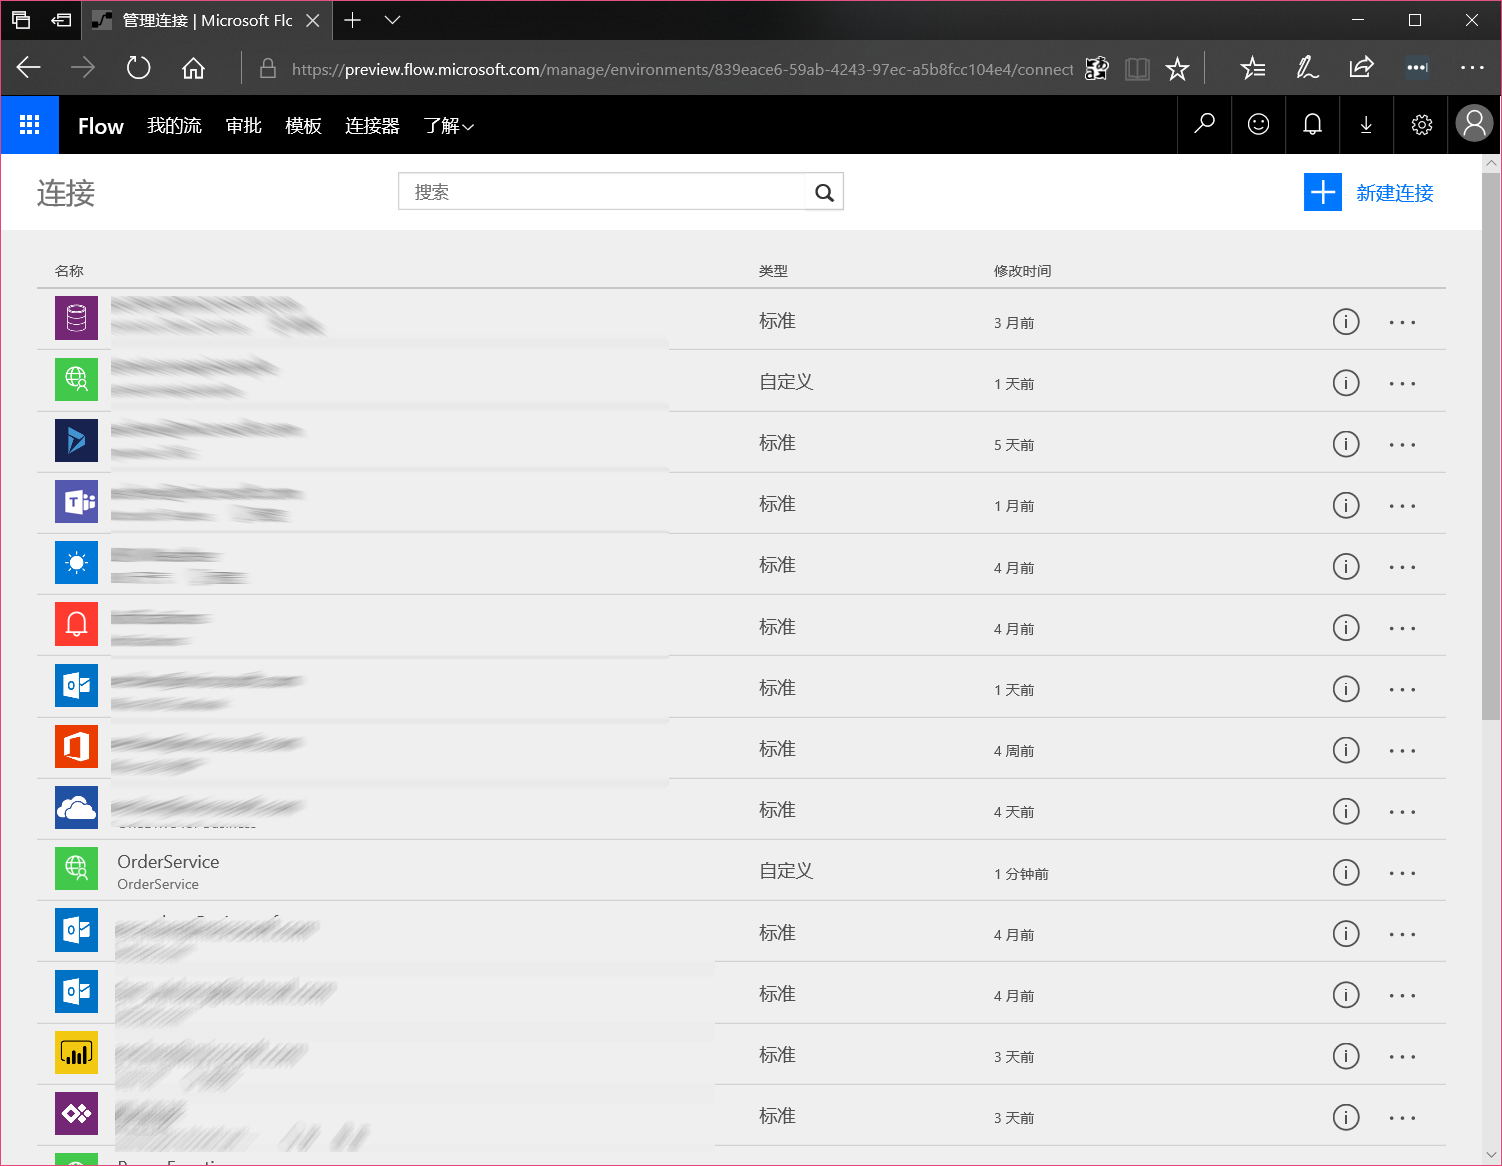
Task: Open the app launcher waffle icon
Action: [x=30, y=125]
